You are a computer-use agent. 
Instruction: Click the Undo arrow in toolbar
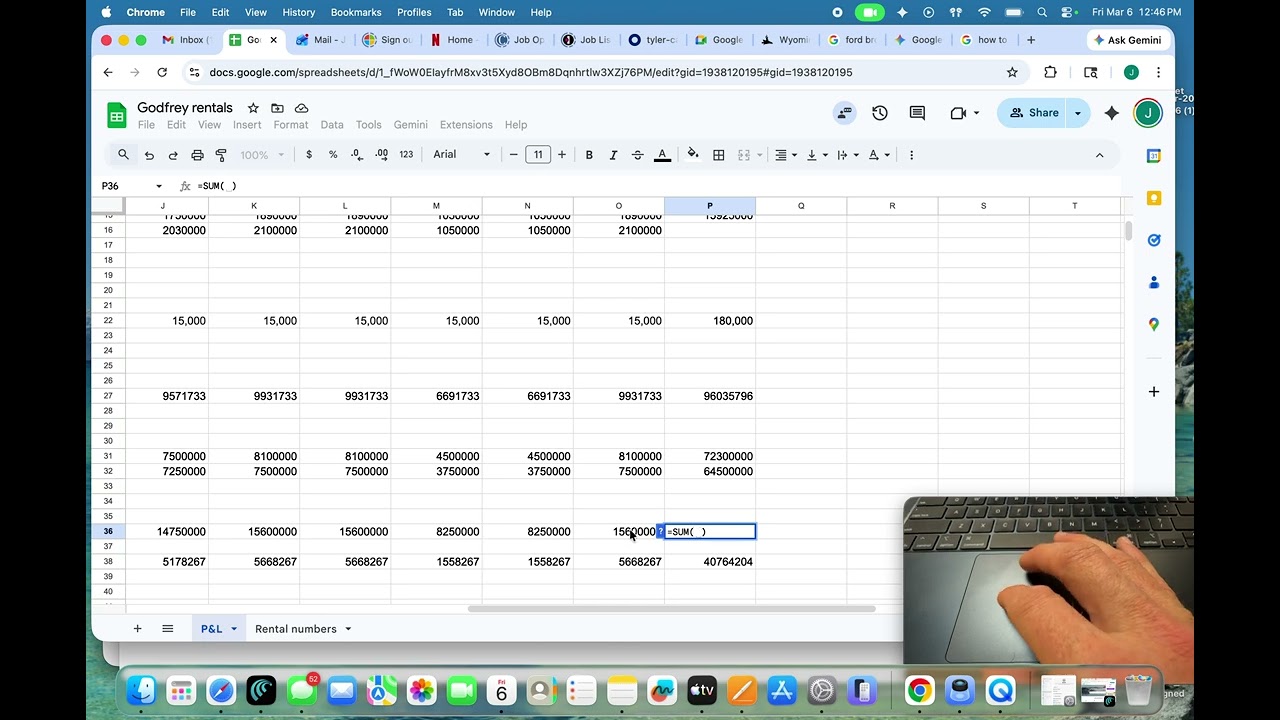(x=149, y=155)
